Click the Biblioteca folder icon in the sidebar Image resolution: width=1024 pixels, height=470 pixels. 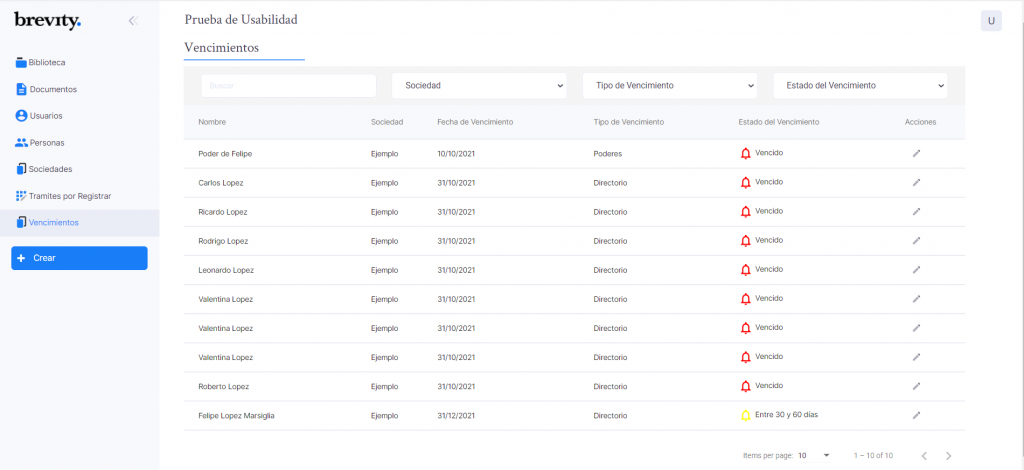click(x=21, y=63)
